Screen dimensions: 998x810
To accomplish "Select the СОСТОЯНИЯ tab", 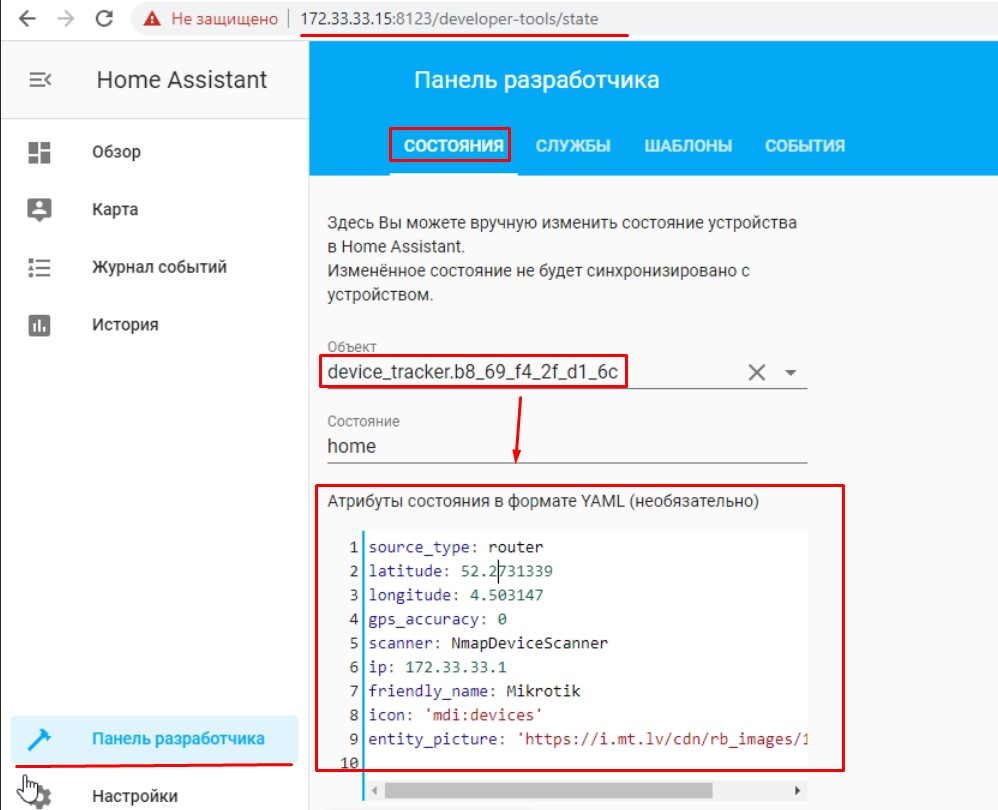I will pos(453,146).
